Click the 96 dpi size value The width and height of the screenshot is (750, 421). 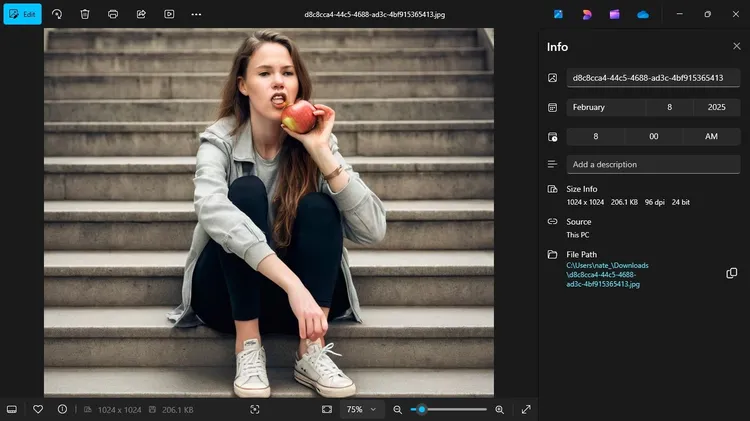654,202
